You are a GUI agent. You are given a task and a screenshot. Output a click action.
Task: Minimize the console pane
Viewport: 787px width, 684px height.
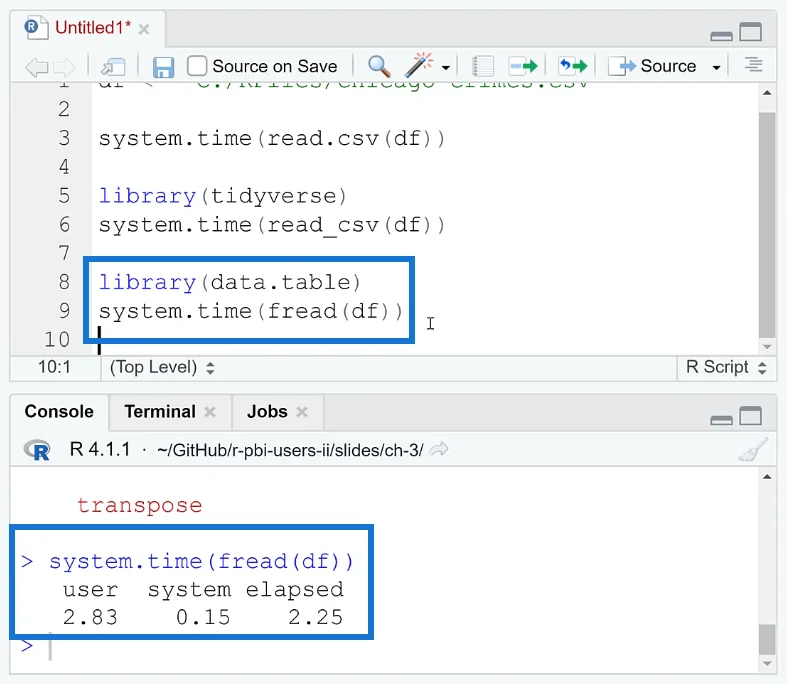[721, 420]
